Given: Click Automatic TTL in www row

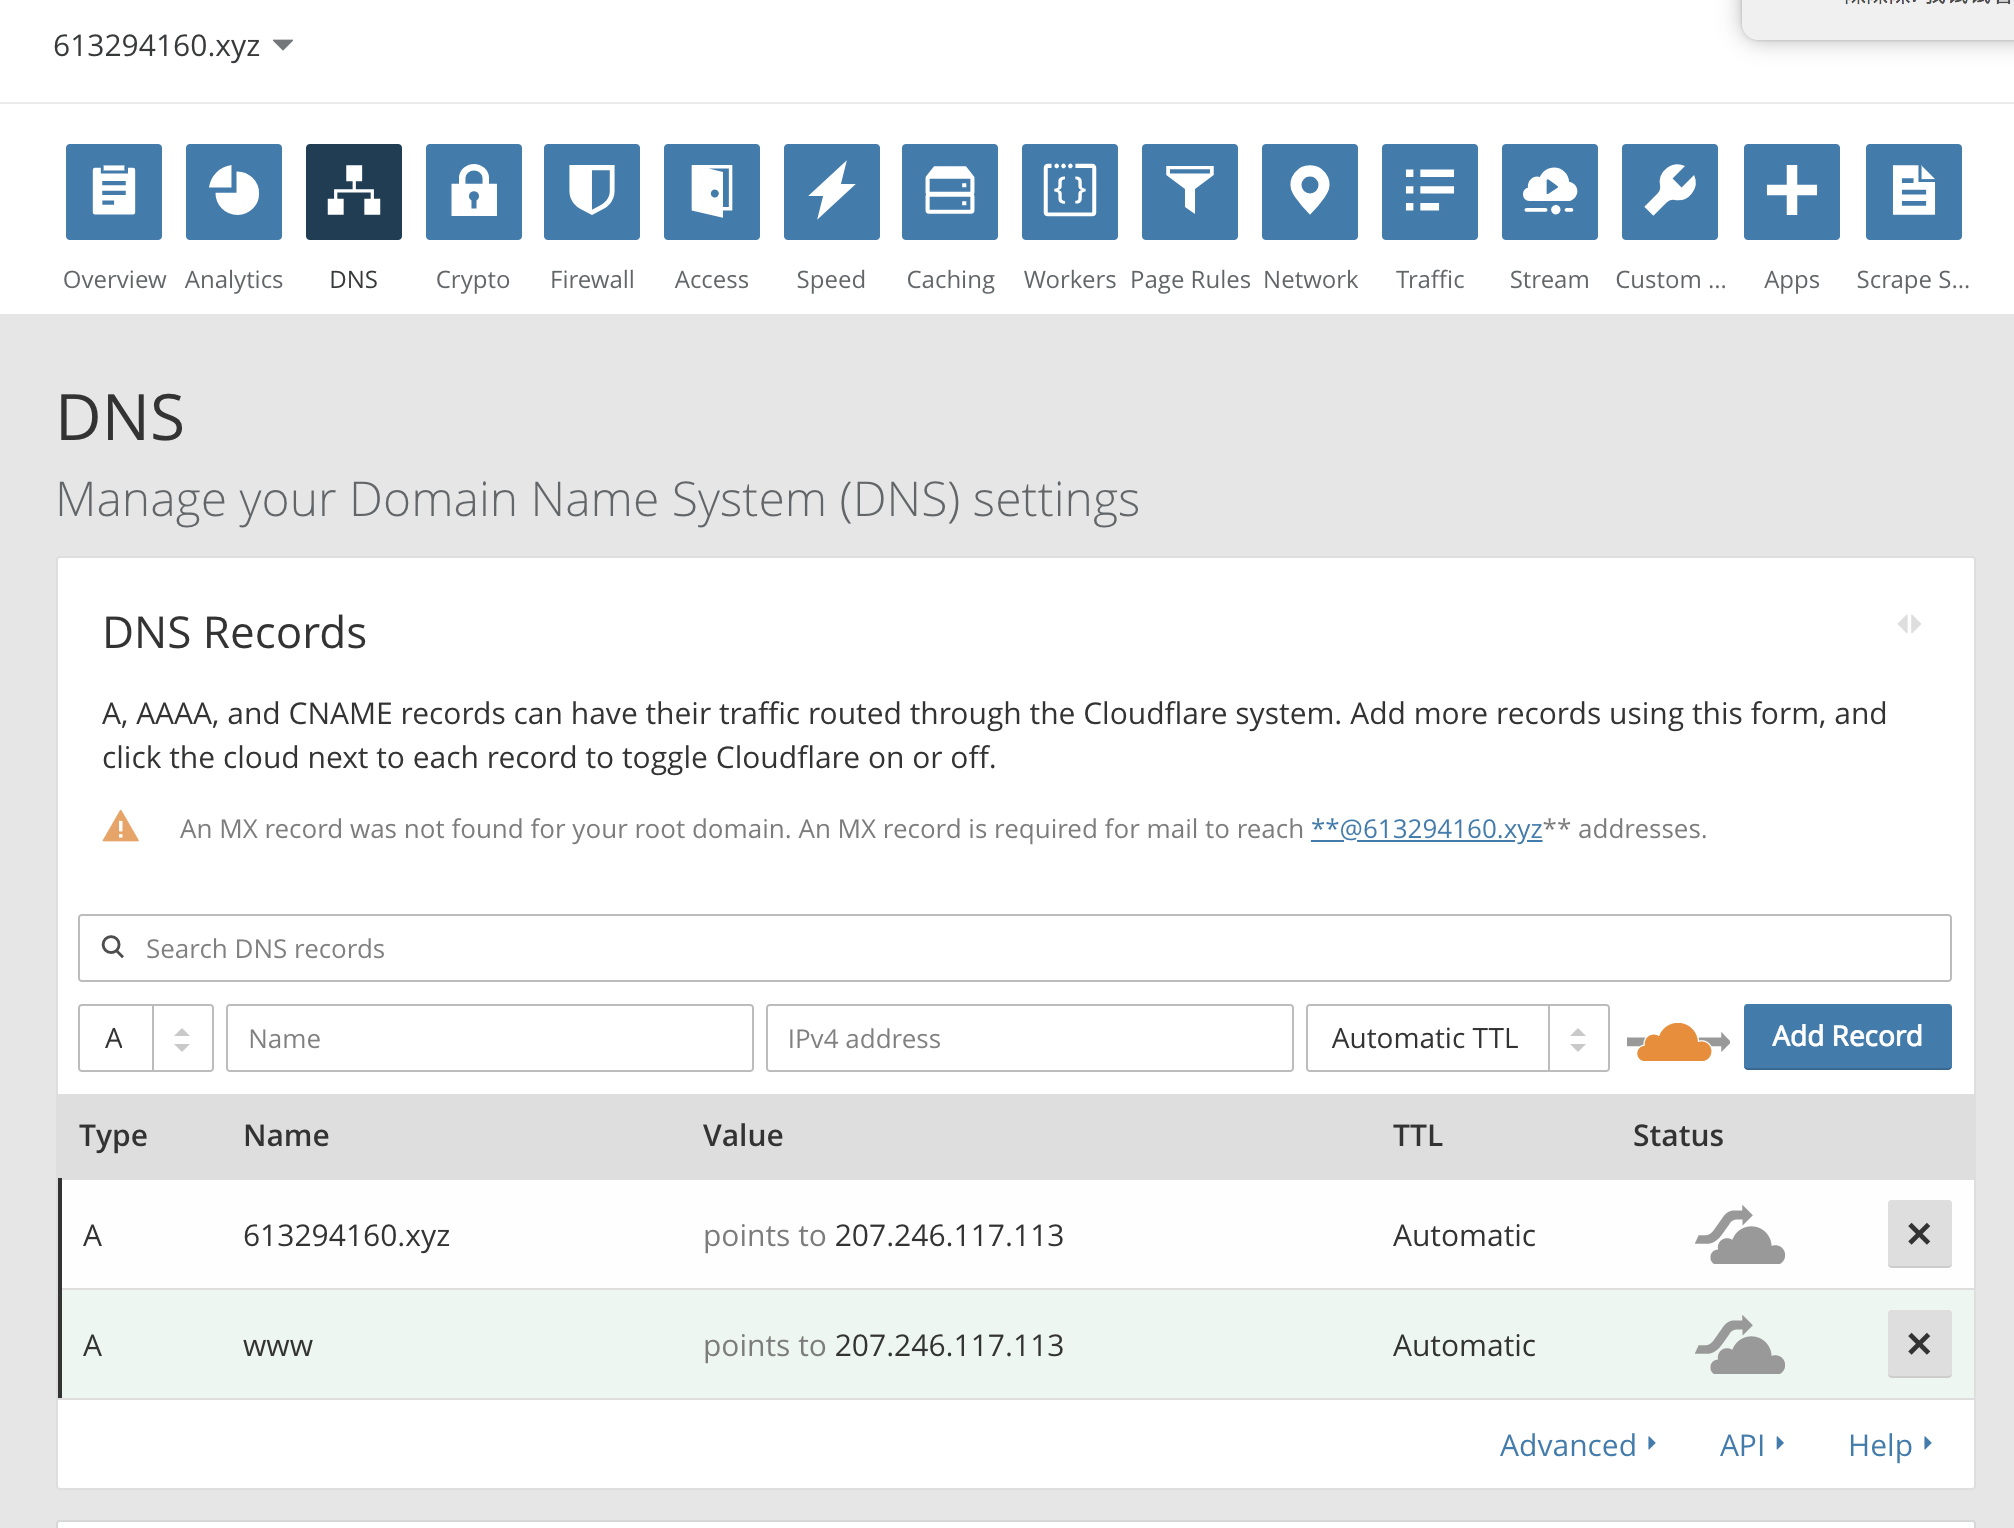Looking at the screenshot, I should click(x=1464, y=1345).
